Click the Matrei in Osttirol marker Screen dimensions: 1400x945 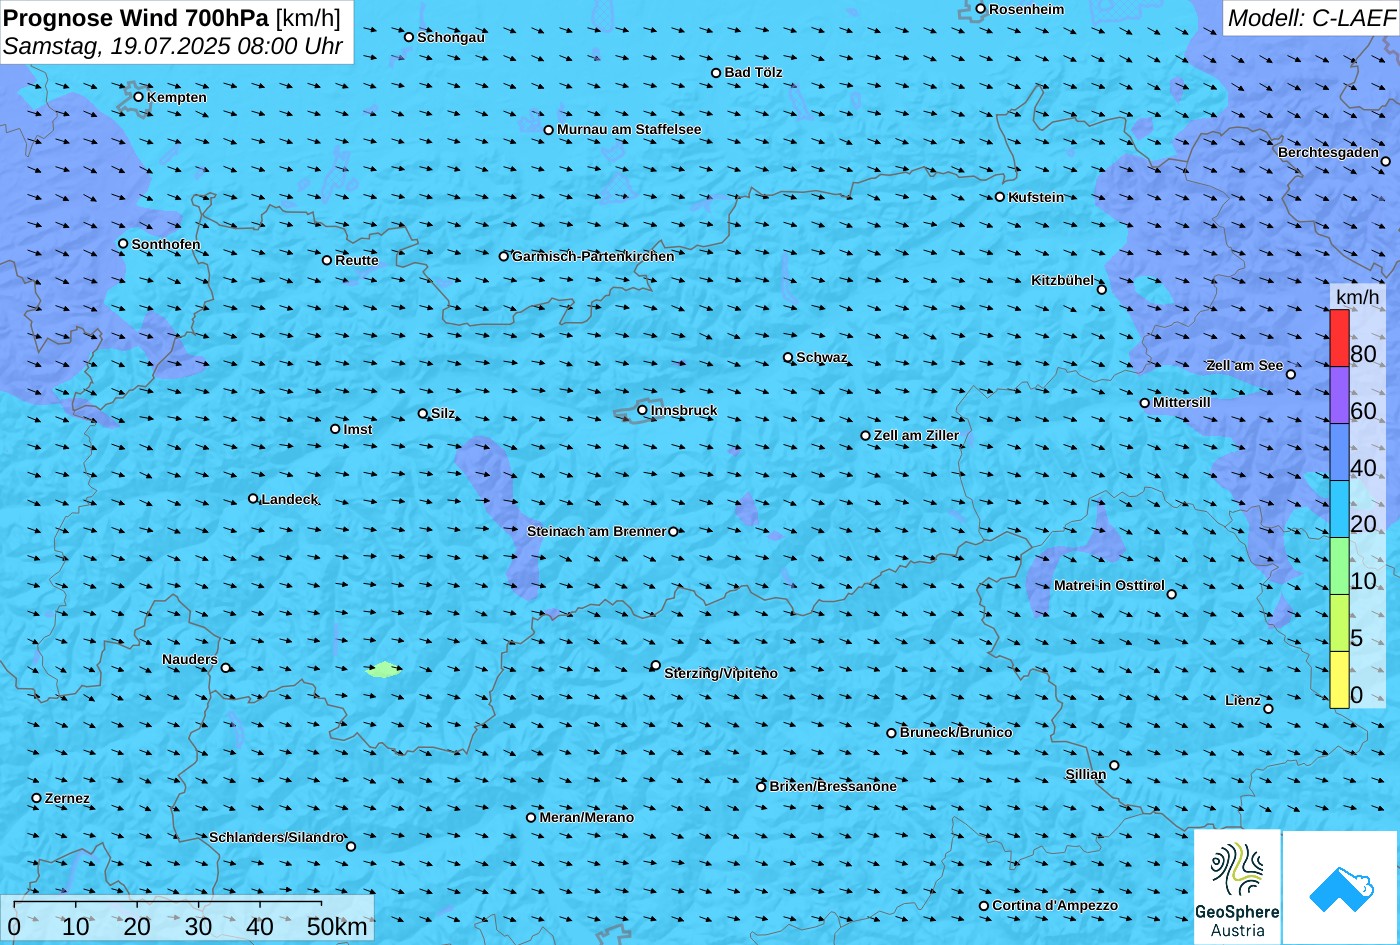(1172, 594)
